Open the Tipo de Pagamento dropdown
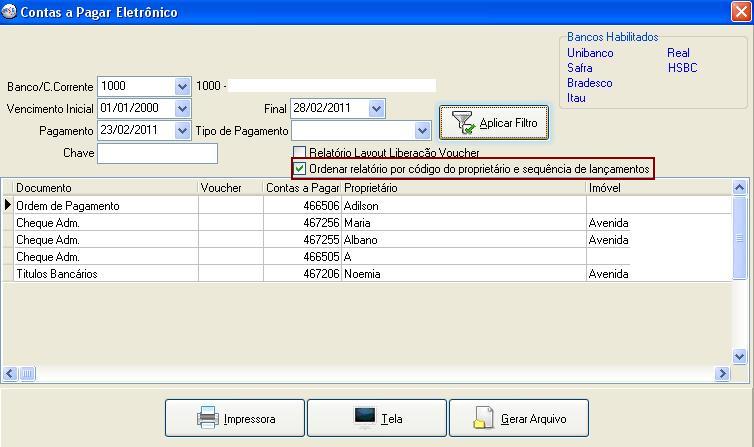 (x=423, y=130)
